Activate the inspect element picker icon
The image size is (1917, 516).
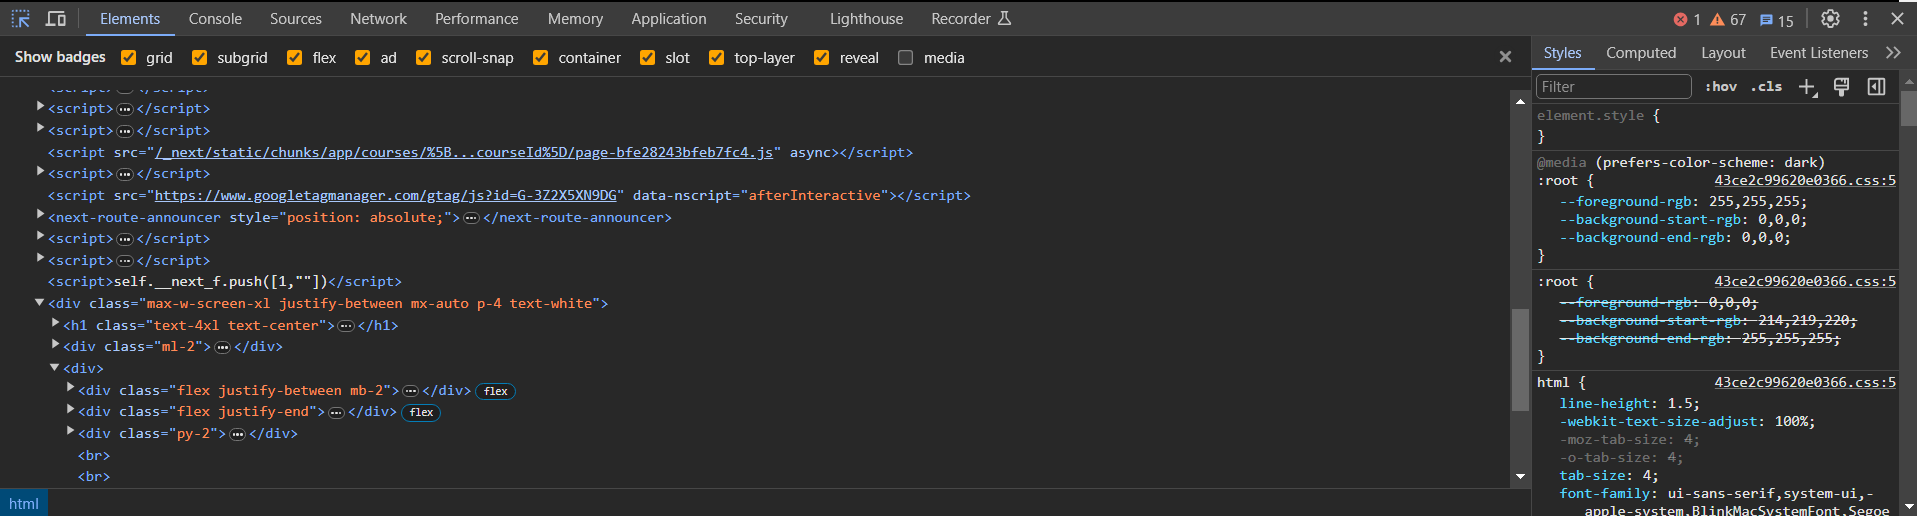(x=20, y=19)
